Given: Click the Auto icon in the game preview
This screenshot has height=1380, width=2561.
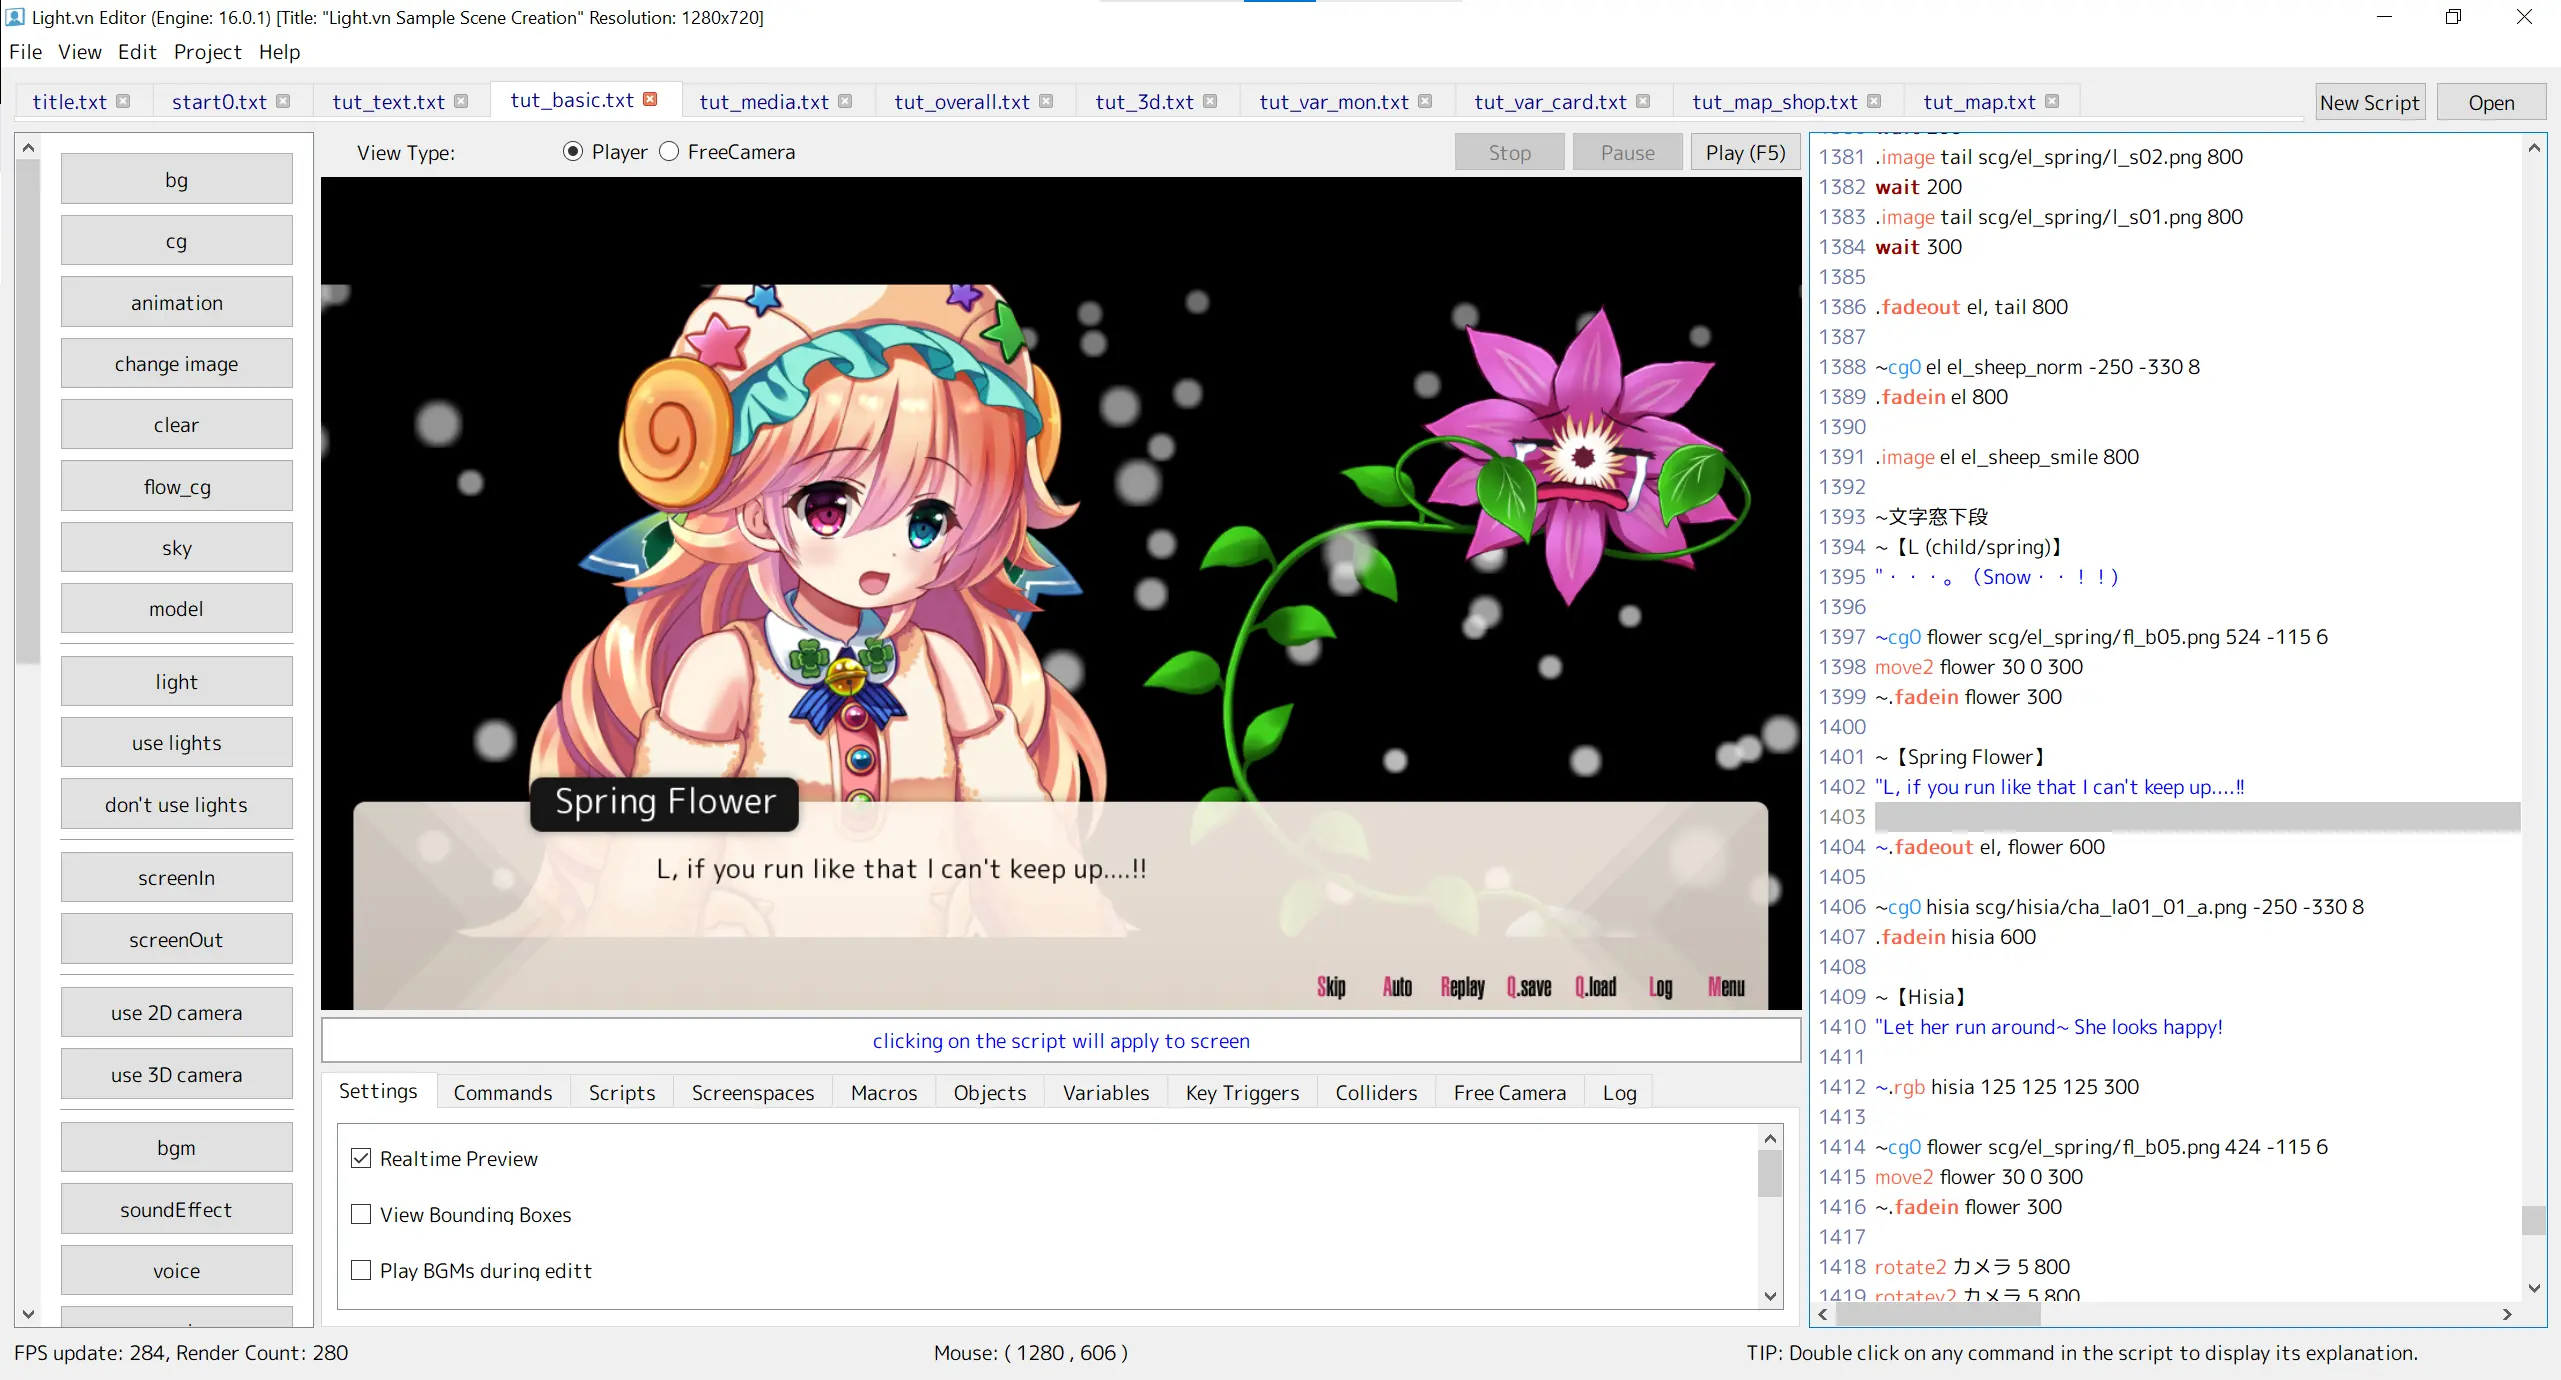Looking at the screenshot, I should coord(1397,987).
